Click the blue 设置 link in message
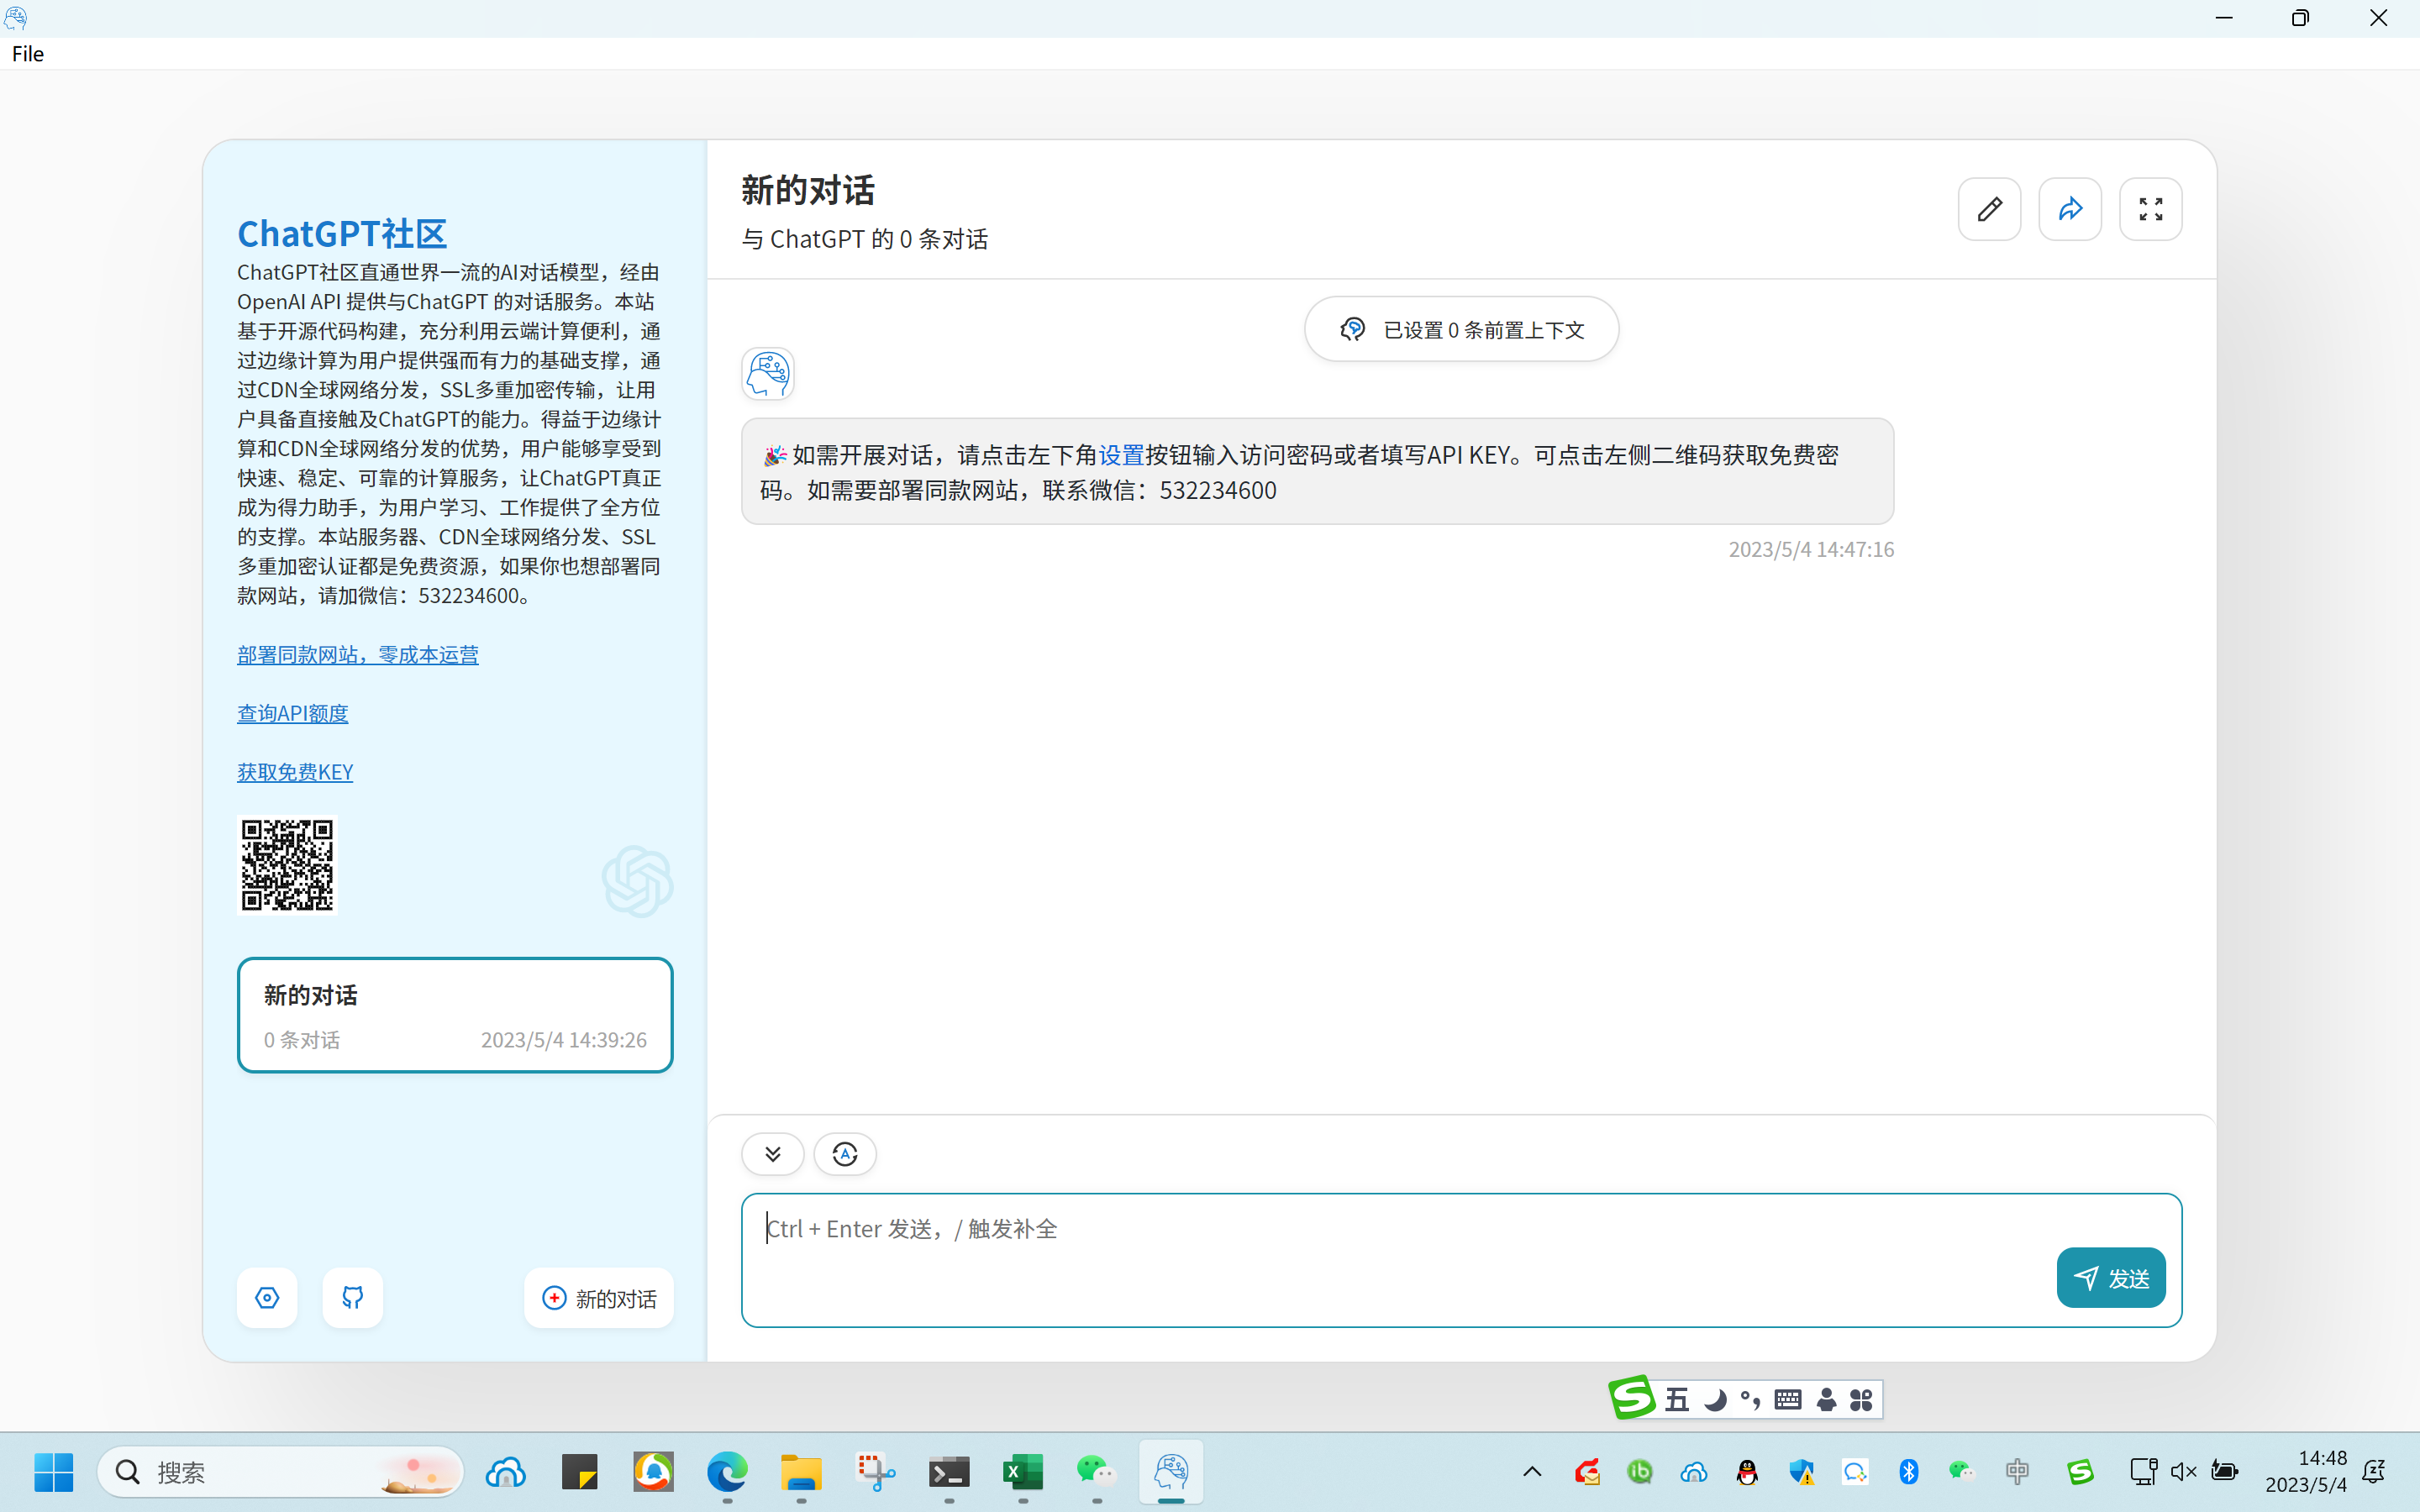 [1121, 455]
